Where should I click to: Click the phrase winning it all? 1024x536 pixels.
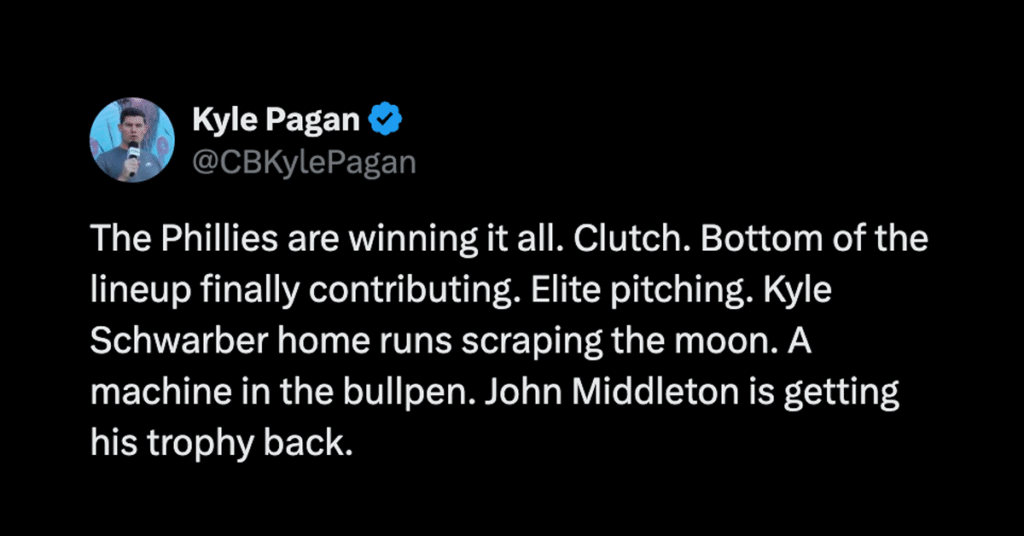click(457, 240)
